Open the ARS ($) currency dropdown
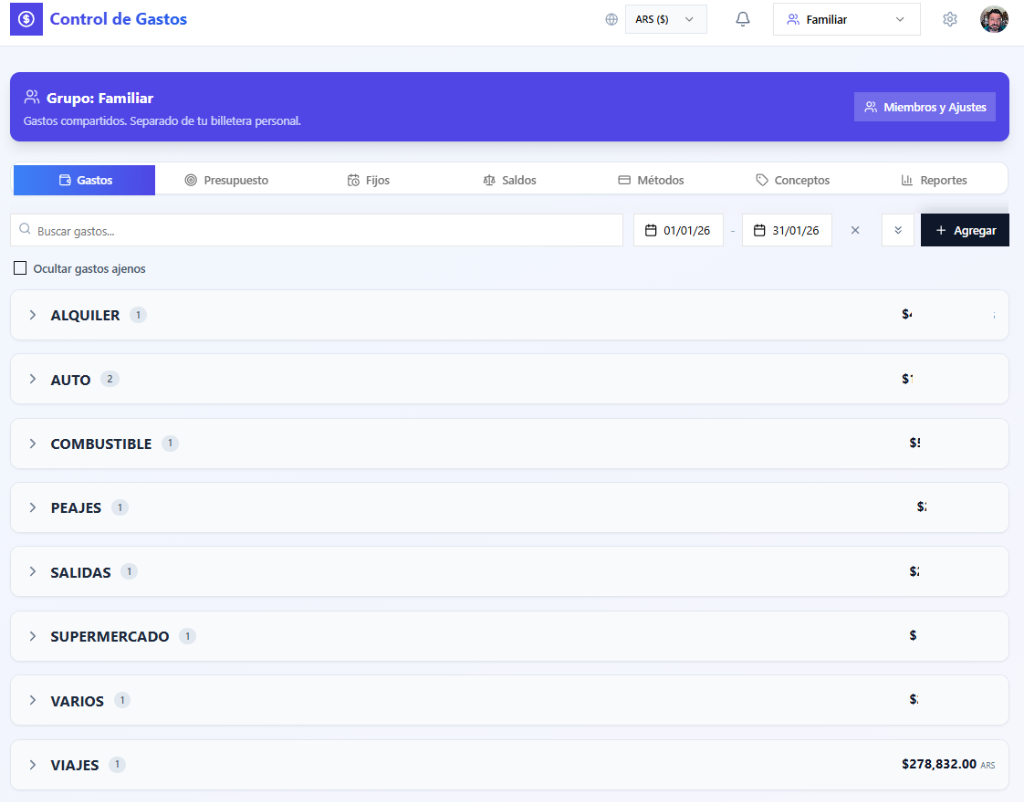The height and width of the screenshot is (802, 1024). pos(665,19)
